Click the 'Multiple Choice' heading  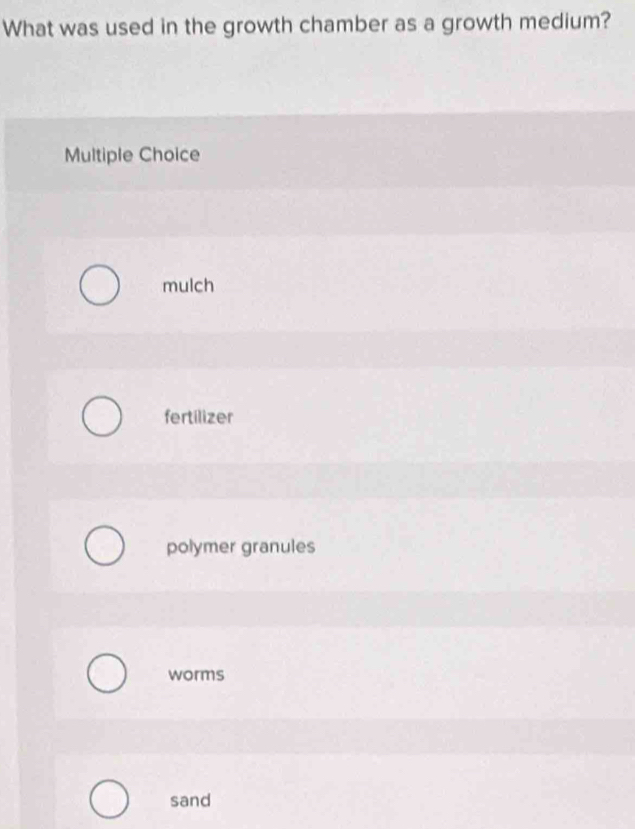coord(132,155)
